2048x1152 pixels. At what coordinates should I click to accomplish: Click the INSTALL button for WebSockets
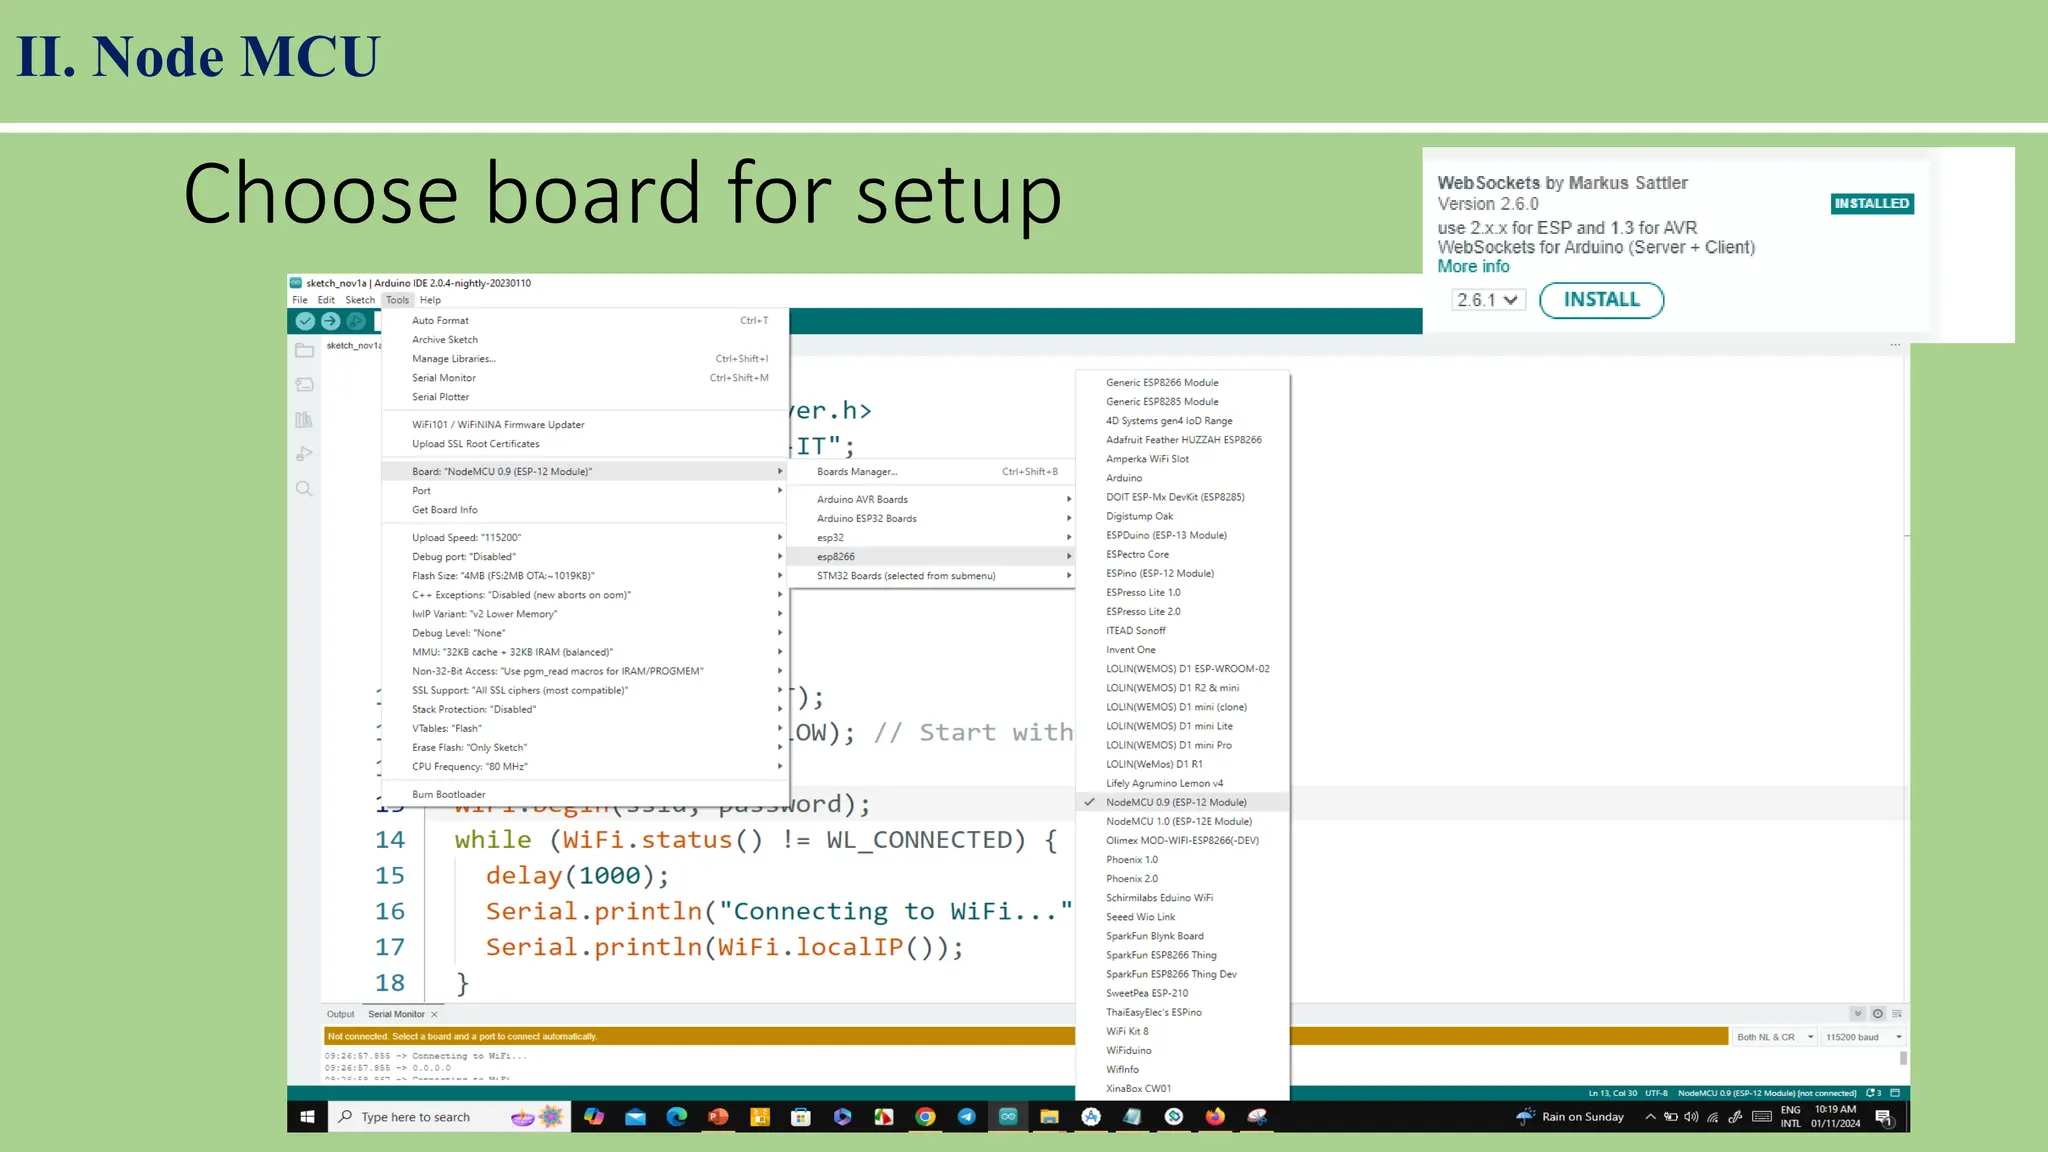pyautogui.click(x=1601, y=300)
